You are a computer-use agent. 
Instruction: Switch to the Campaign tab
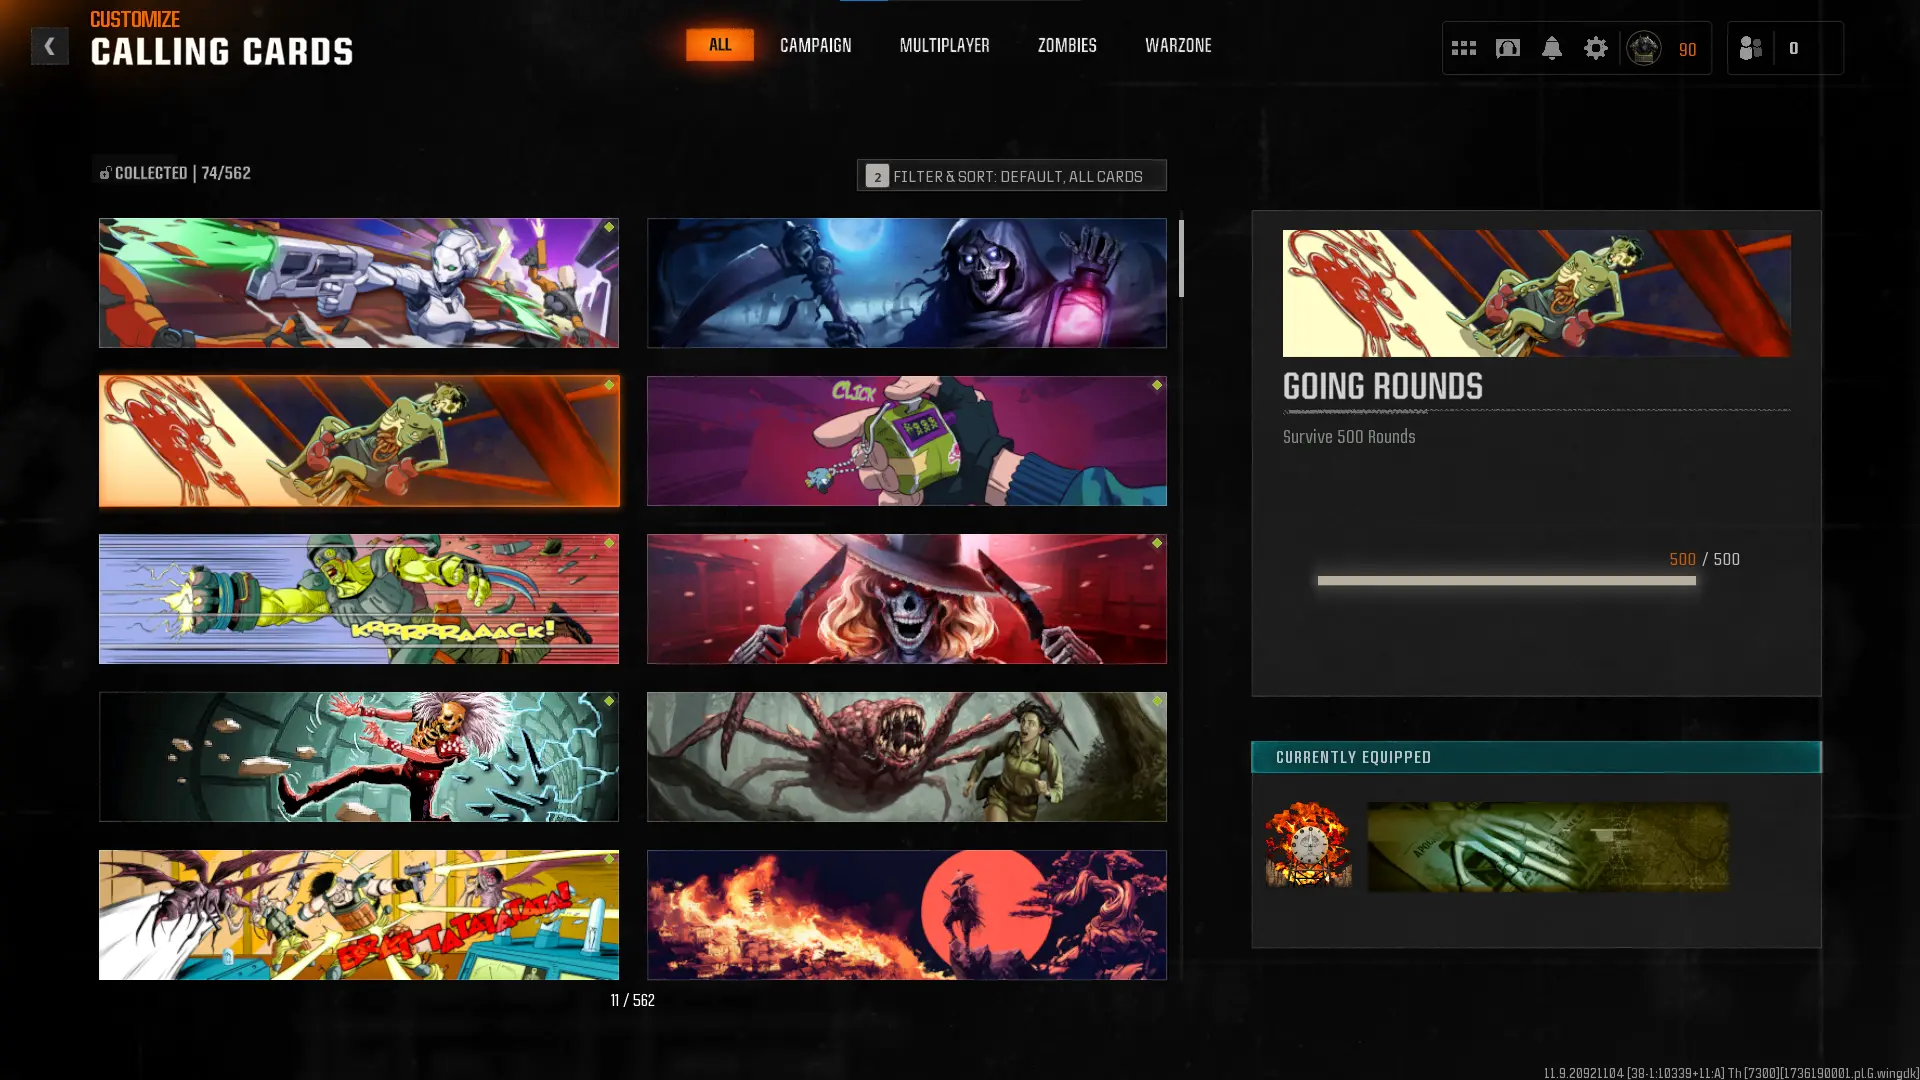pos(815,46)
